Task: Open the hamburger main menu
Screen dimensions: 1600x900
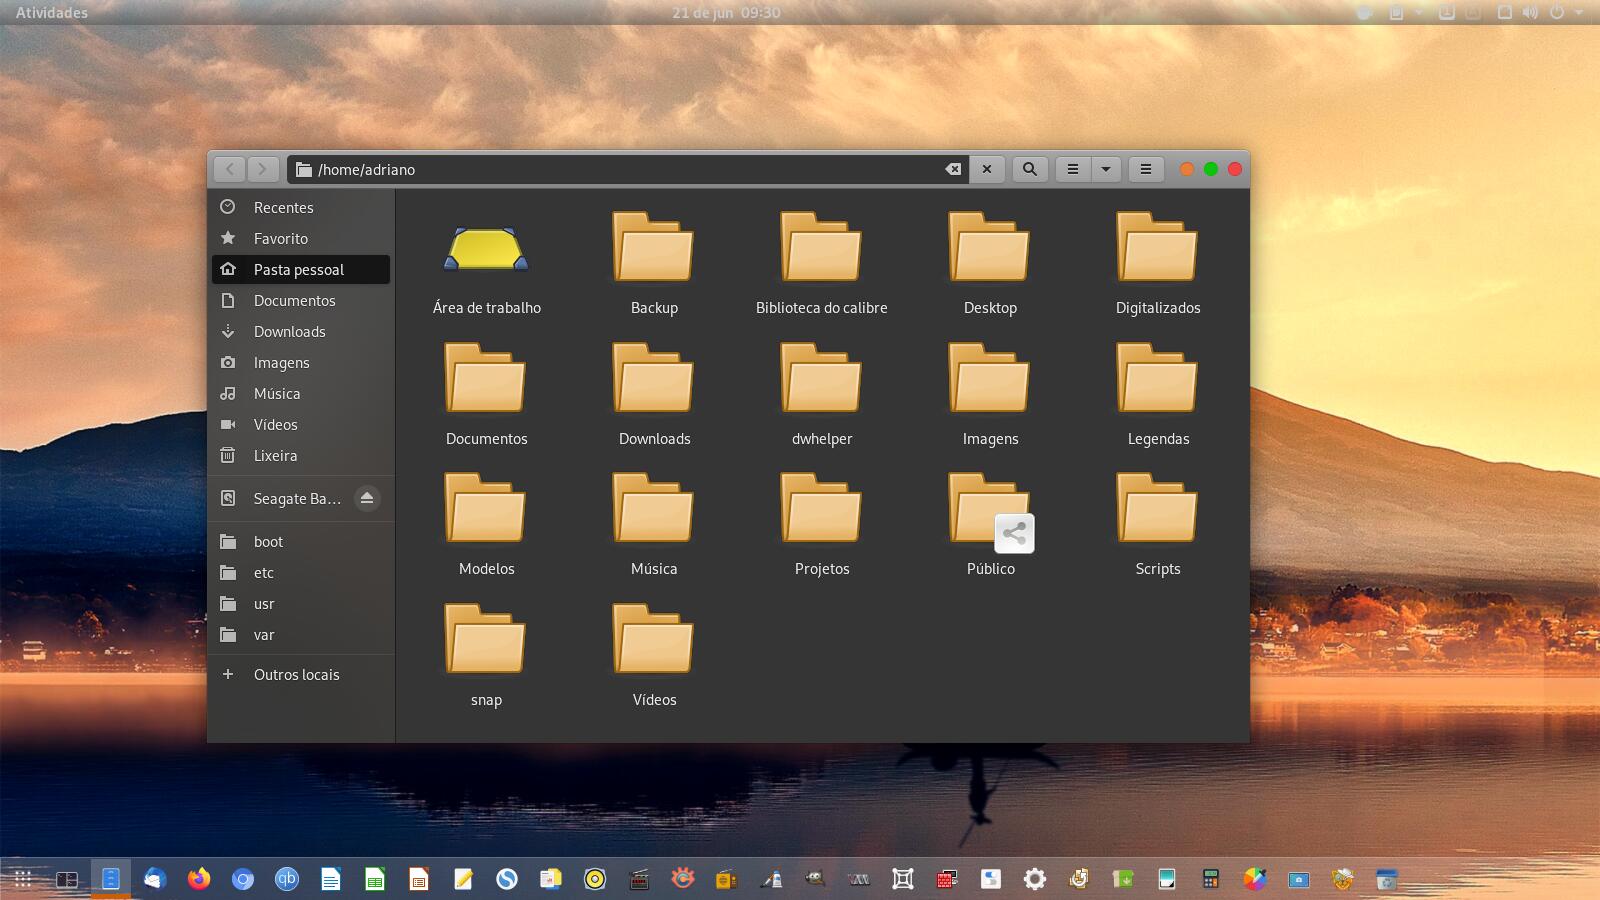Action: (1146, 169)
